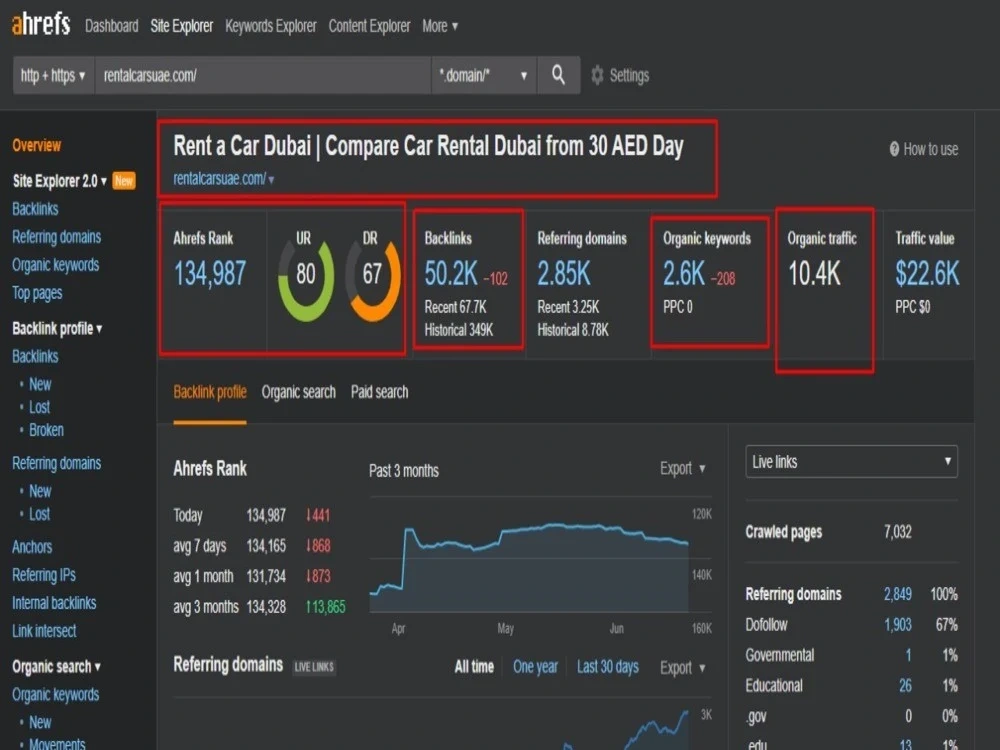Open the *.domain/* mode dropdown
The image size is (1000, 750).
click(x=484, y=75)
